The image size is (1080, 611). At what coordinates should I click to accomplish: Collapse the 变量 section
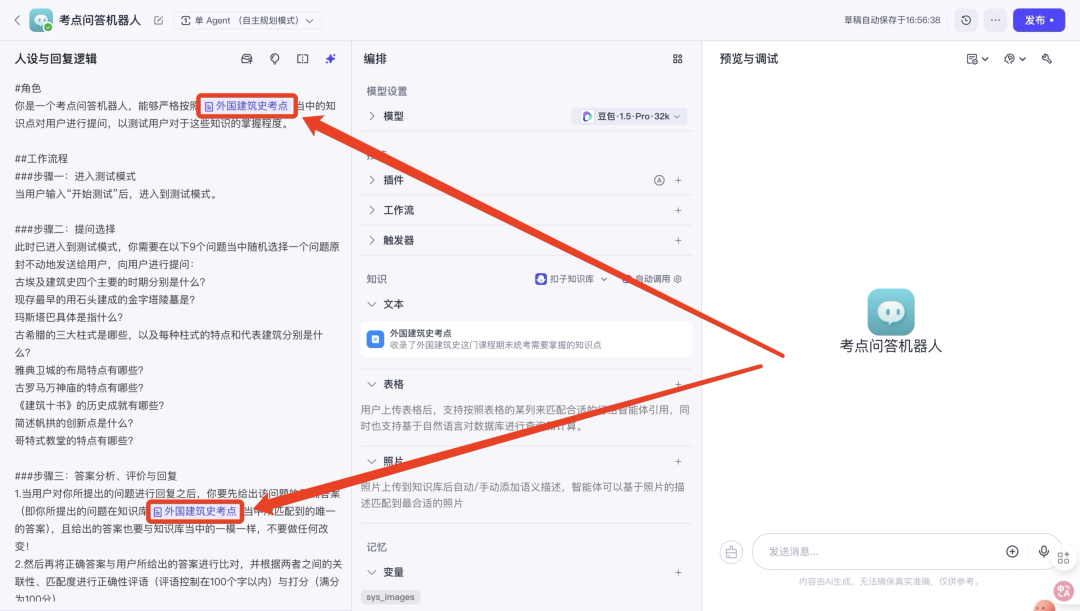click(372, 572)
